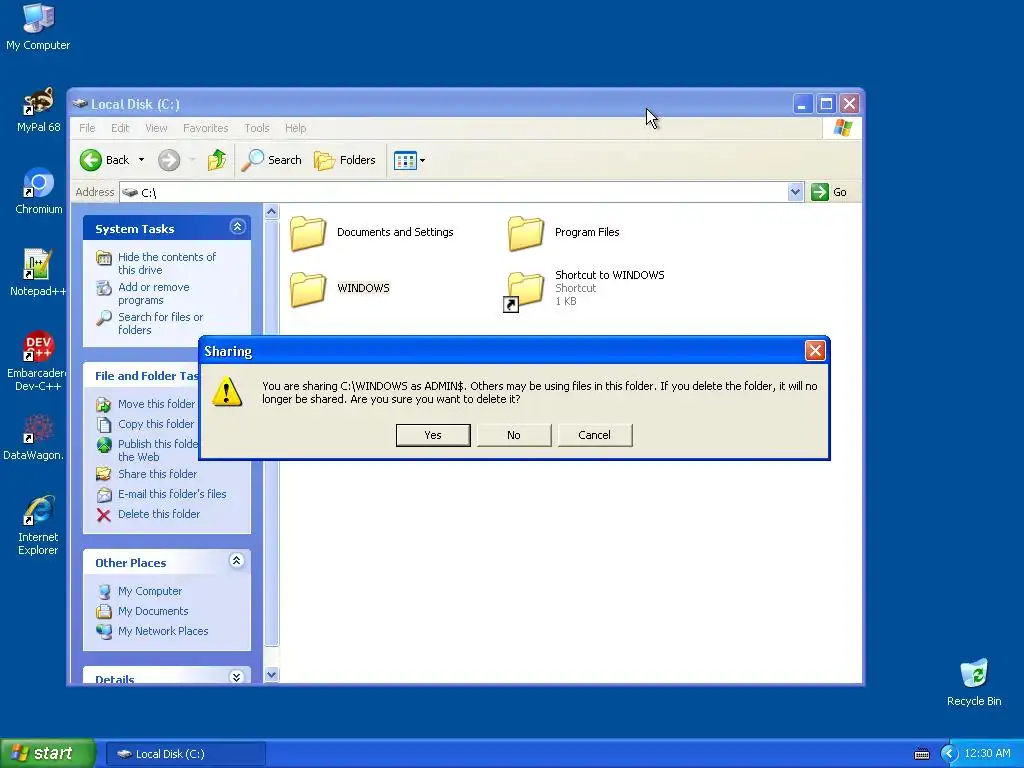This screenshot has height=768, width=1024.
Task: Open the Back history dropdown arrow
Action: click(x=141, y=160)
